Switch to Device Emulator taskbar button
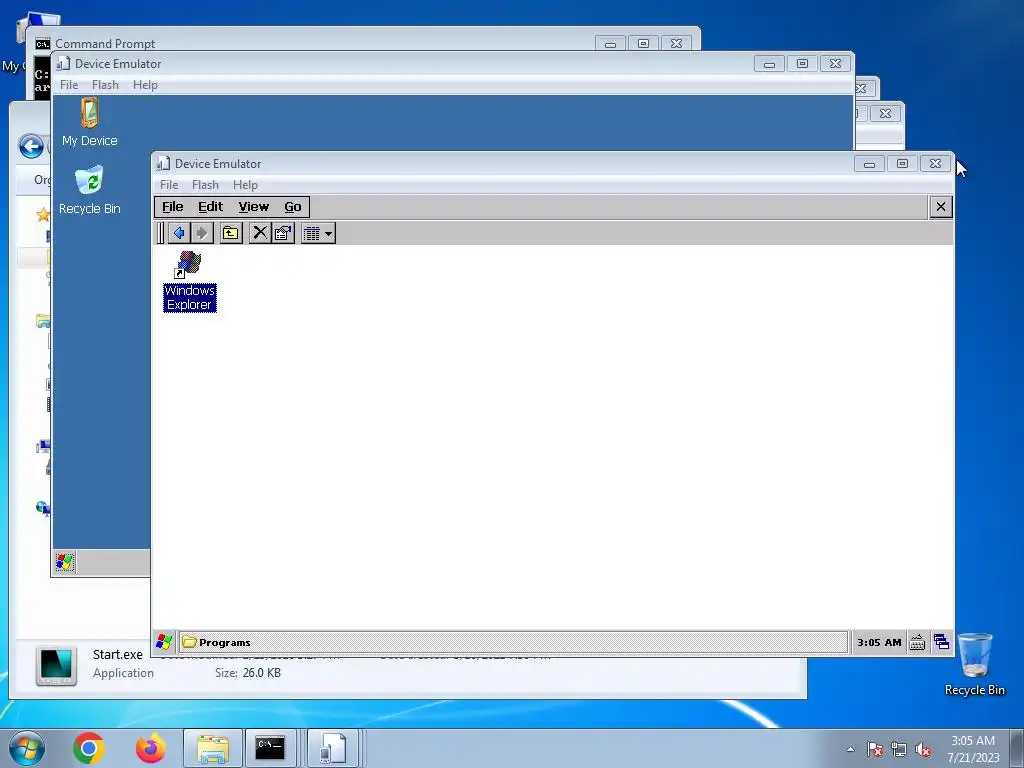1024x768 pixels. tap(332, 748)
